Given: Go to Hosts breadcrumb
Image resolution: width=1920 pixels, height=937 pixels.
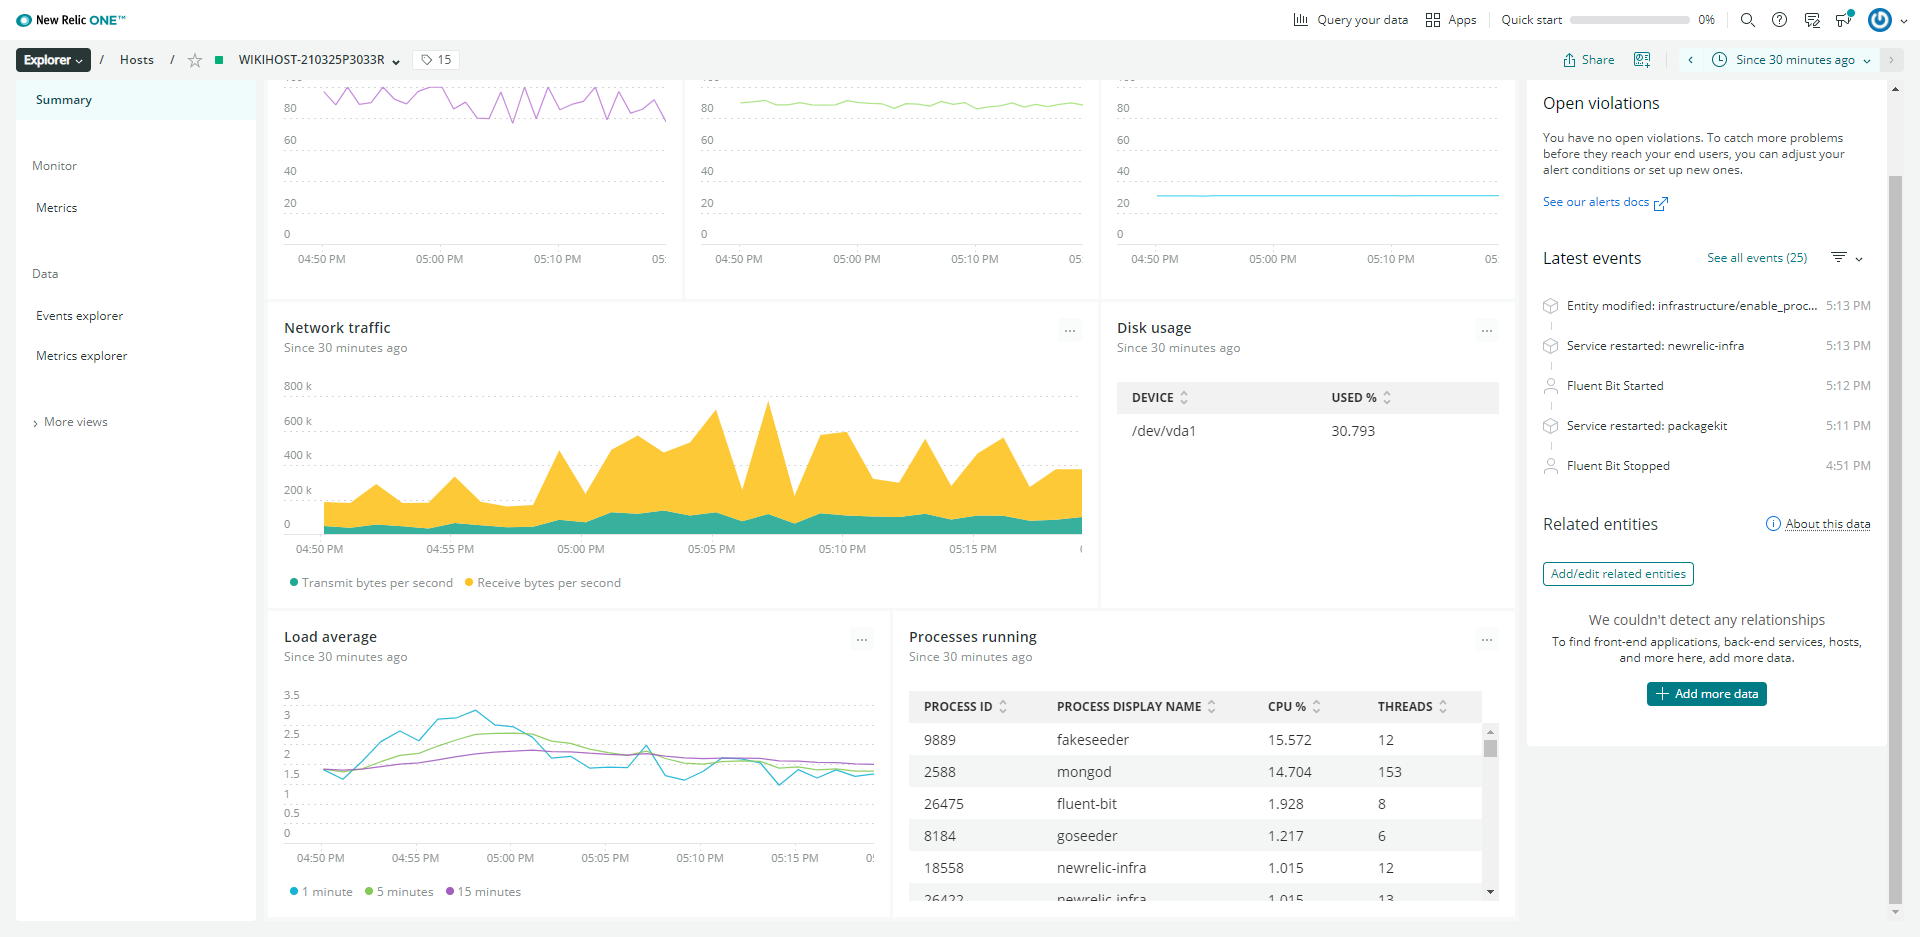Looking at the screenshot, I should point(137,60).
